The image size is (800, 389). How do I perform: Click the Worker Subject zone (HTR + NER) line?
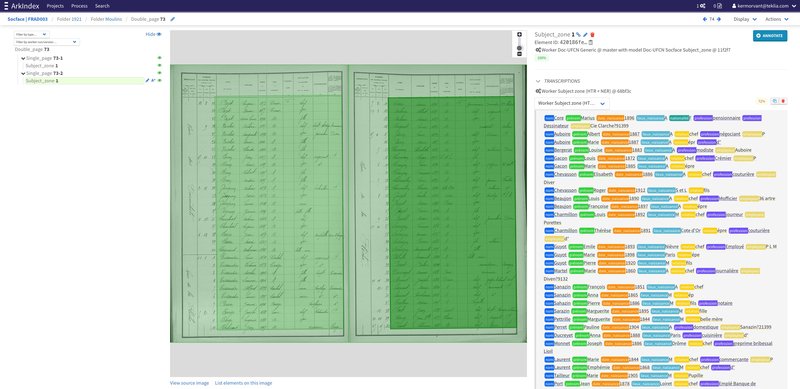coord(583,91)
